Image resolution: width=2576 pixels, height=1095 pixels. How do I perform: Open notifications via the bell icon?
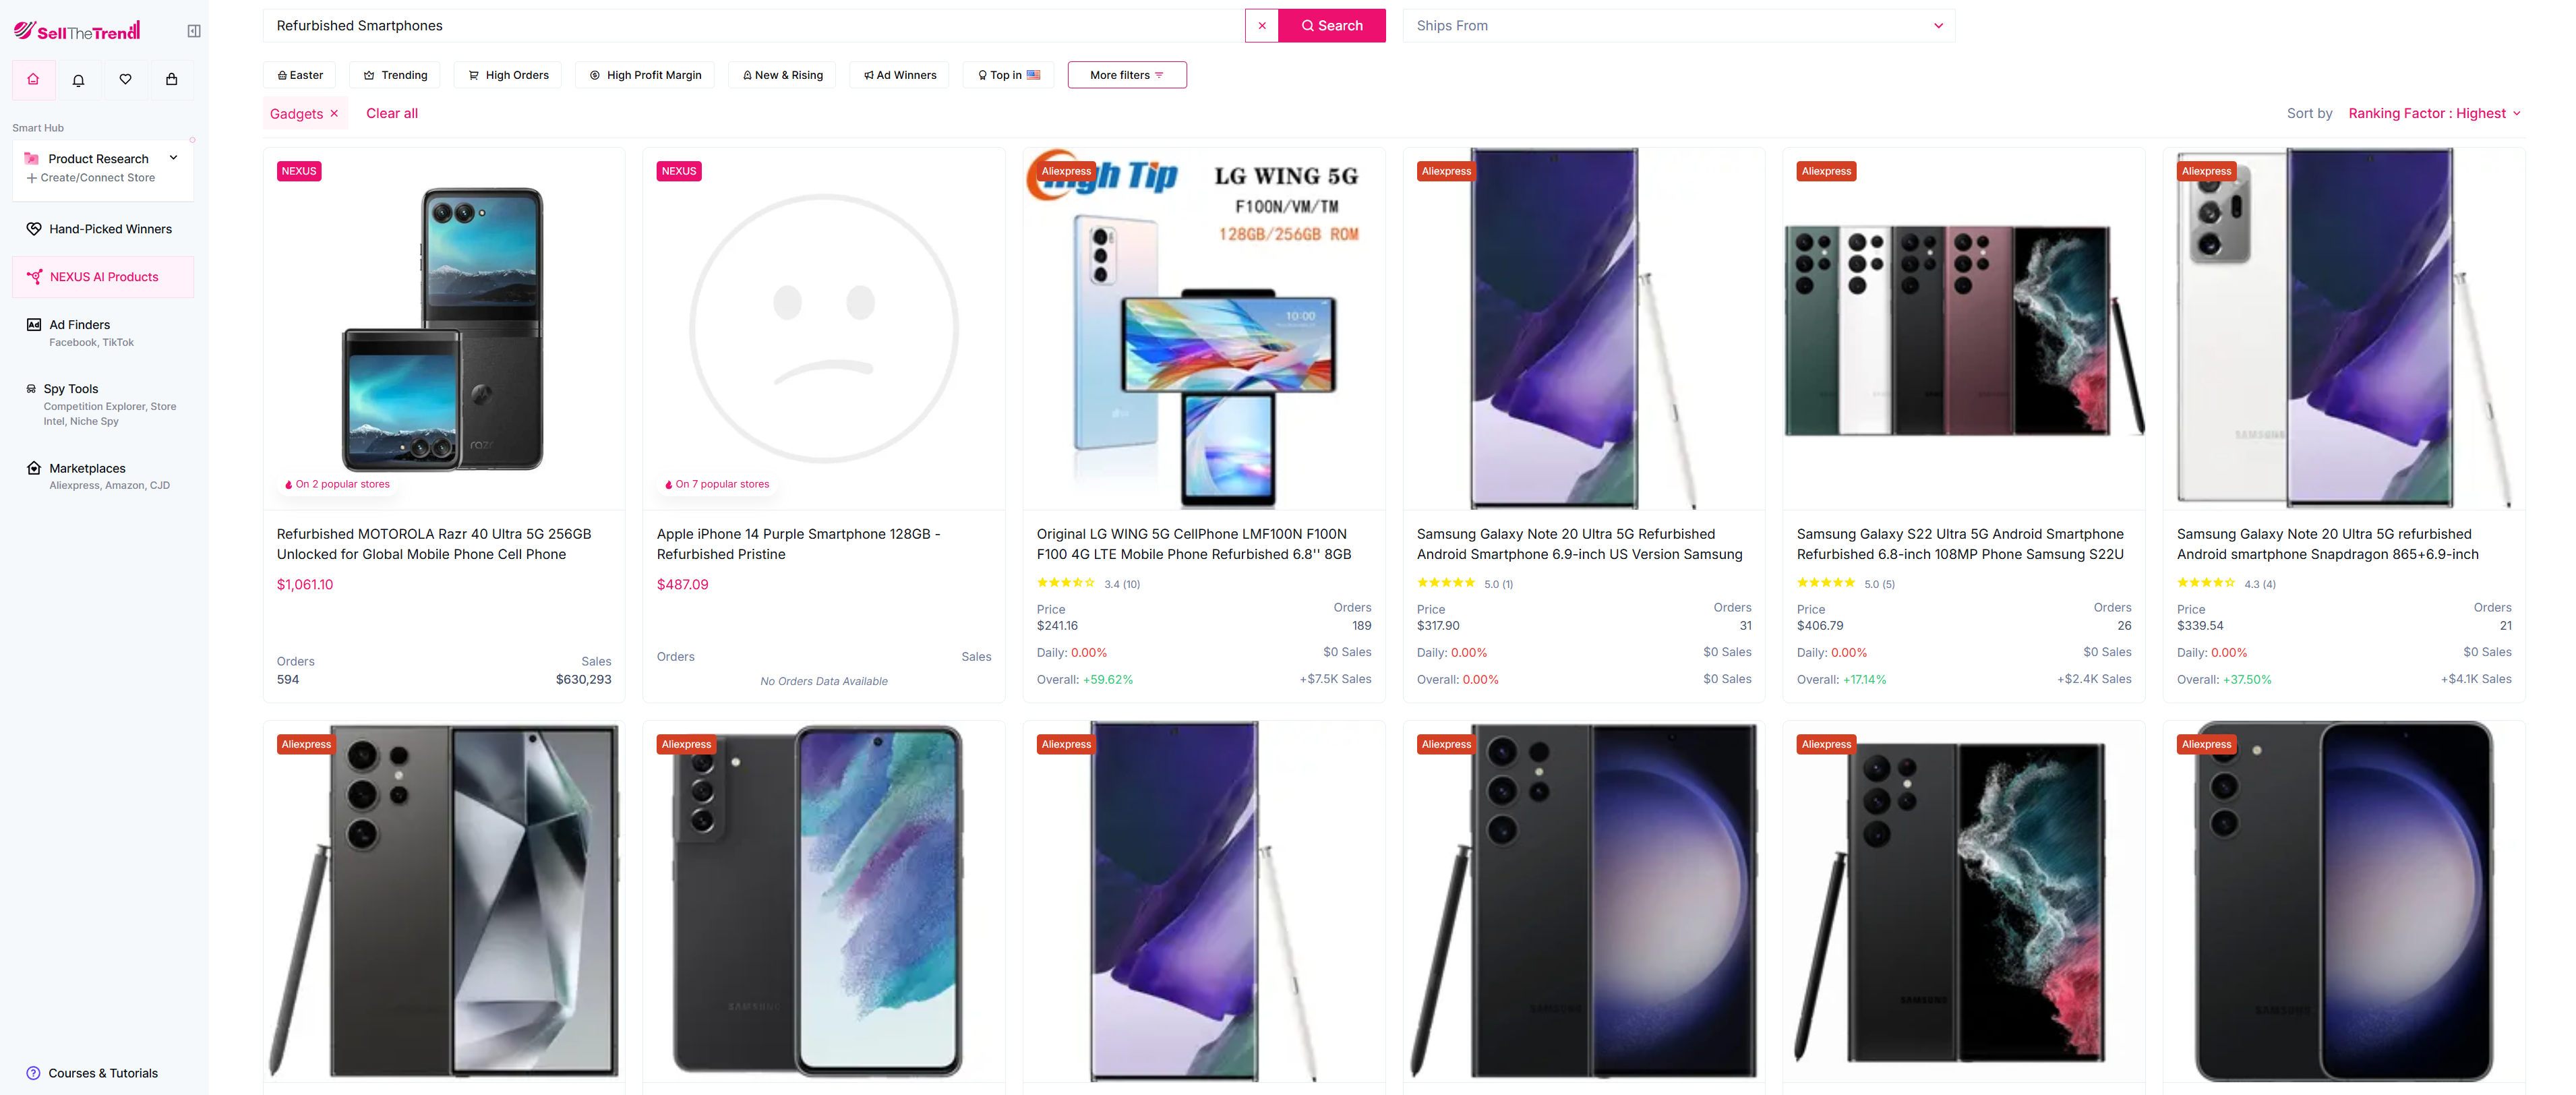(x=79, y=79)
